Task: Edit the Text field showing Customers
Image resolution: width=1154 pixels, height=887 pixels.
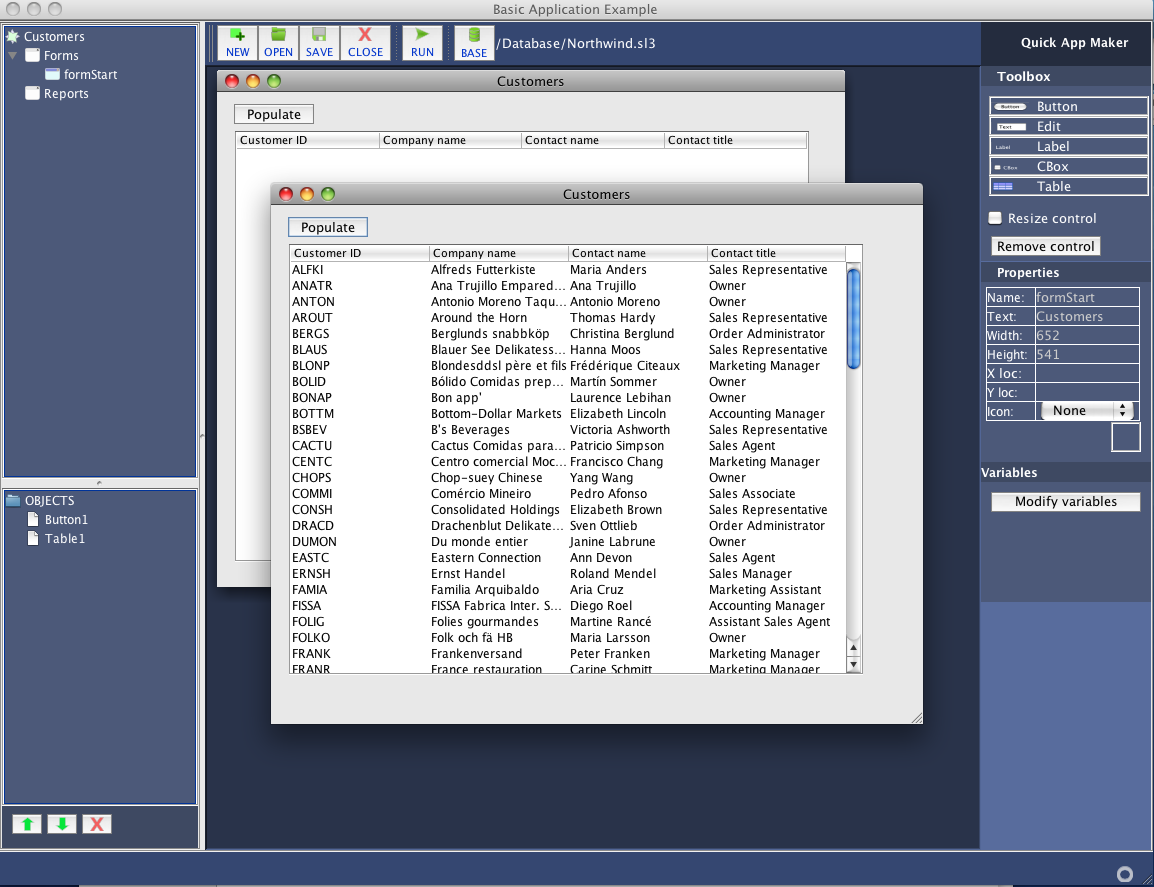Action: coord(1087,317)
